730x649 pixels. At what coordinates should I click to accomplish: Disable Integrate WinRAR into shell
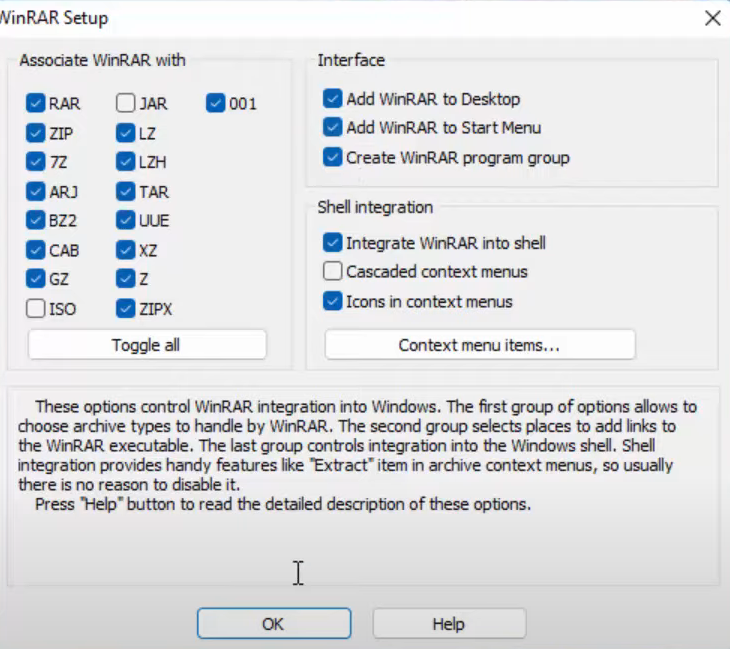pos(333,243)
